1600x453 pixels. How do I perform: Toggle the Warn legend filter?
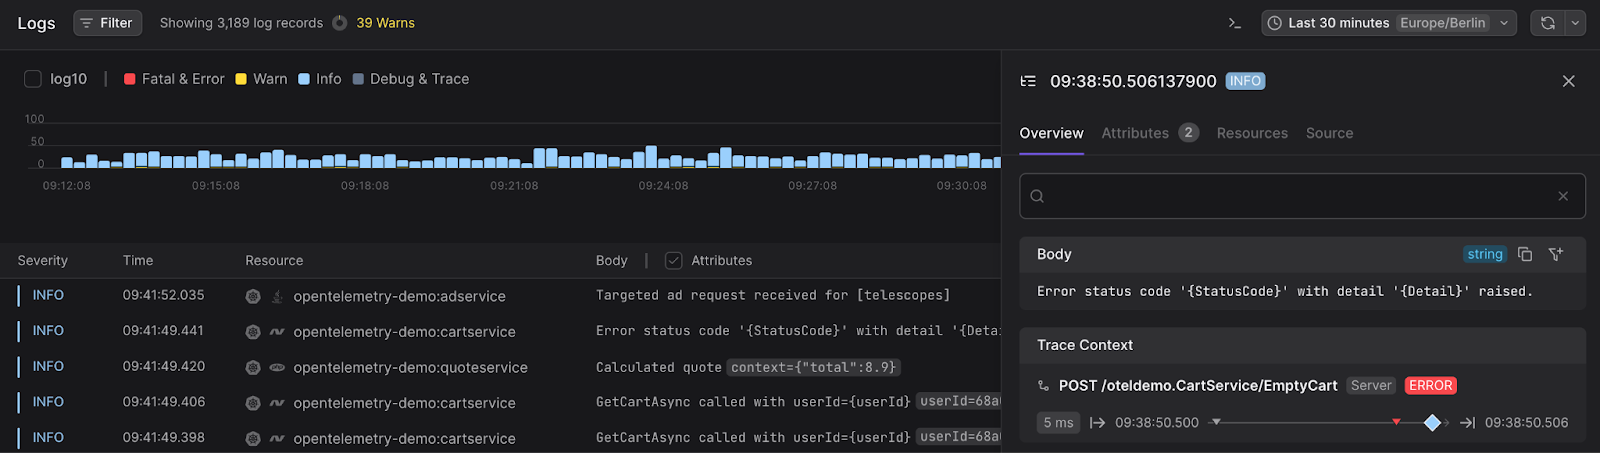(x=261, y=79)
